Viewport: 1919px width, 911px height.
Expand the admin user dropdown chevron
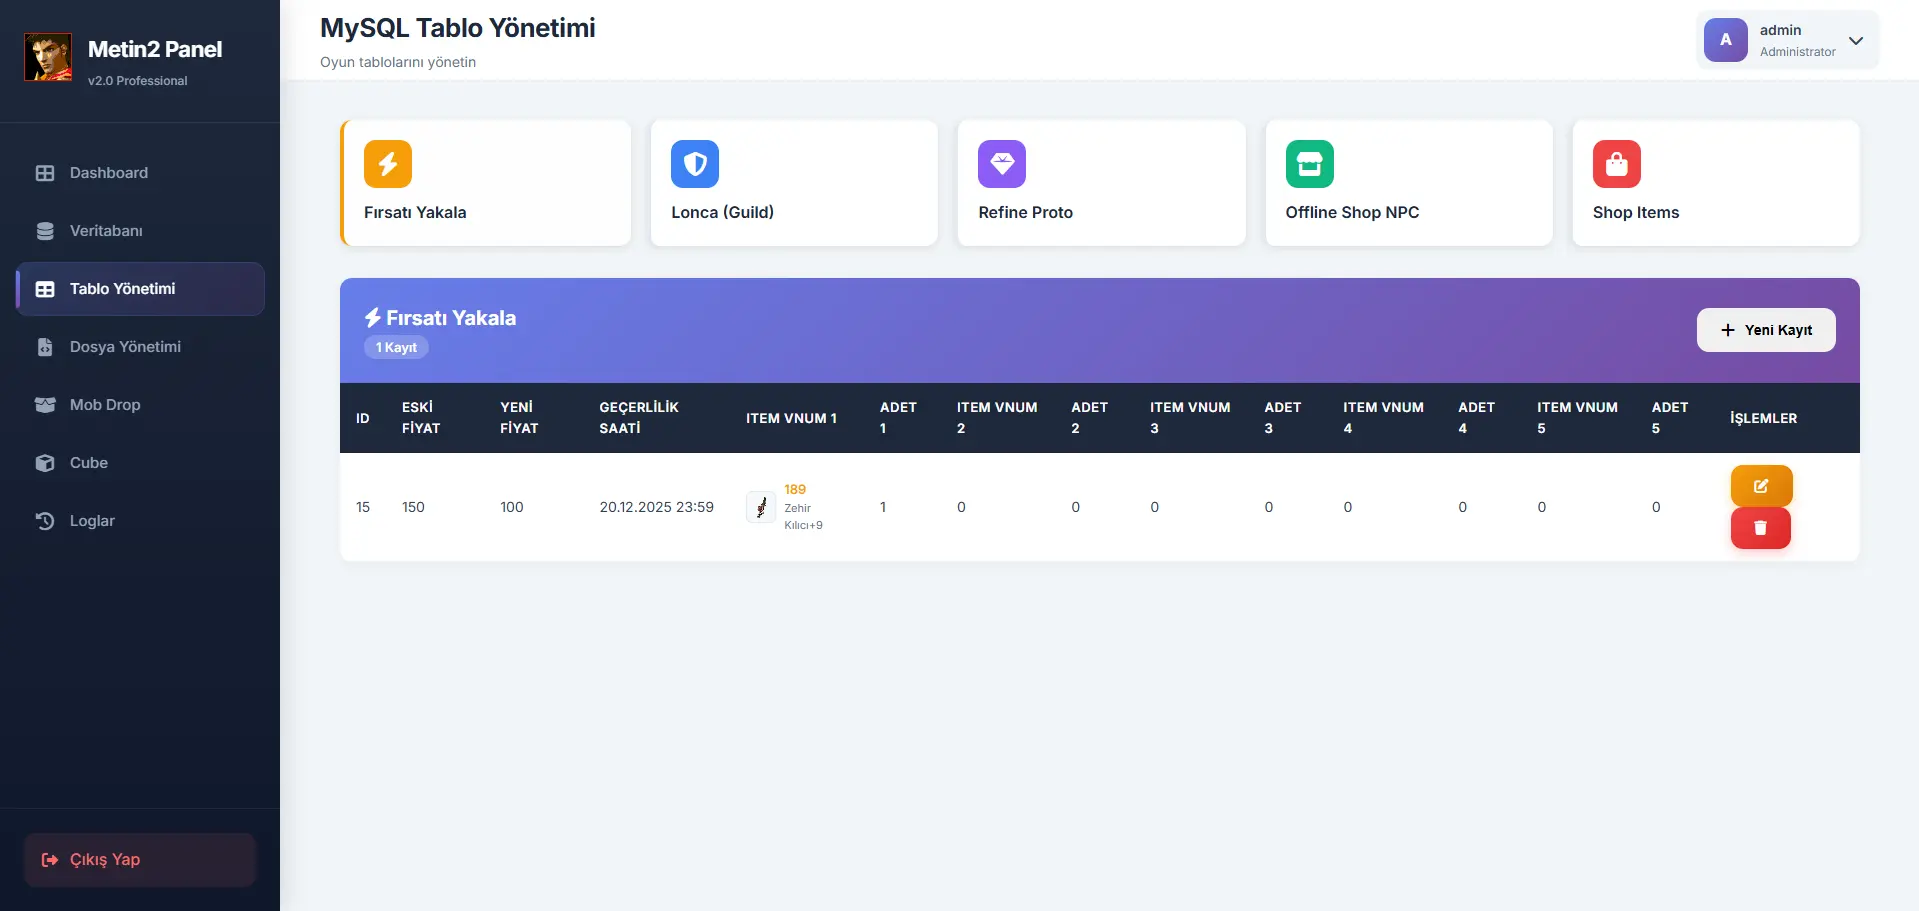1856,41
